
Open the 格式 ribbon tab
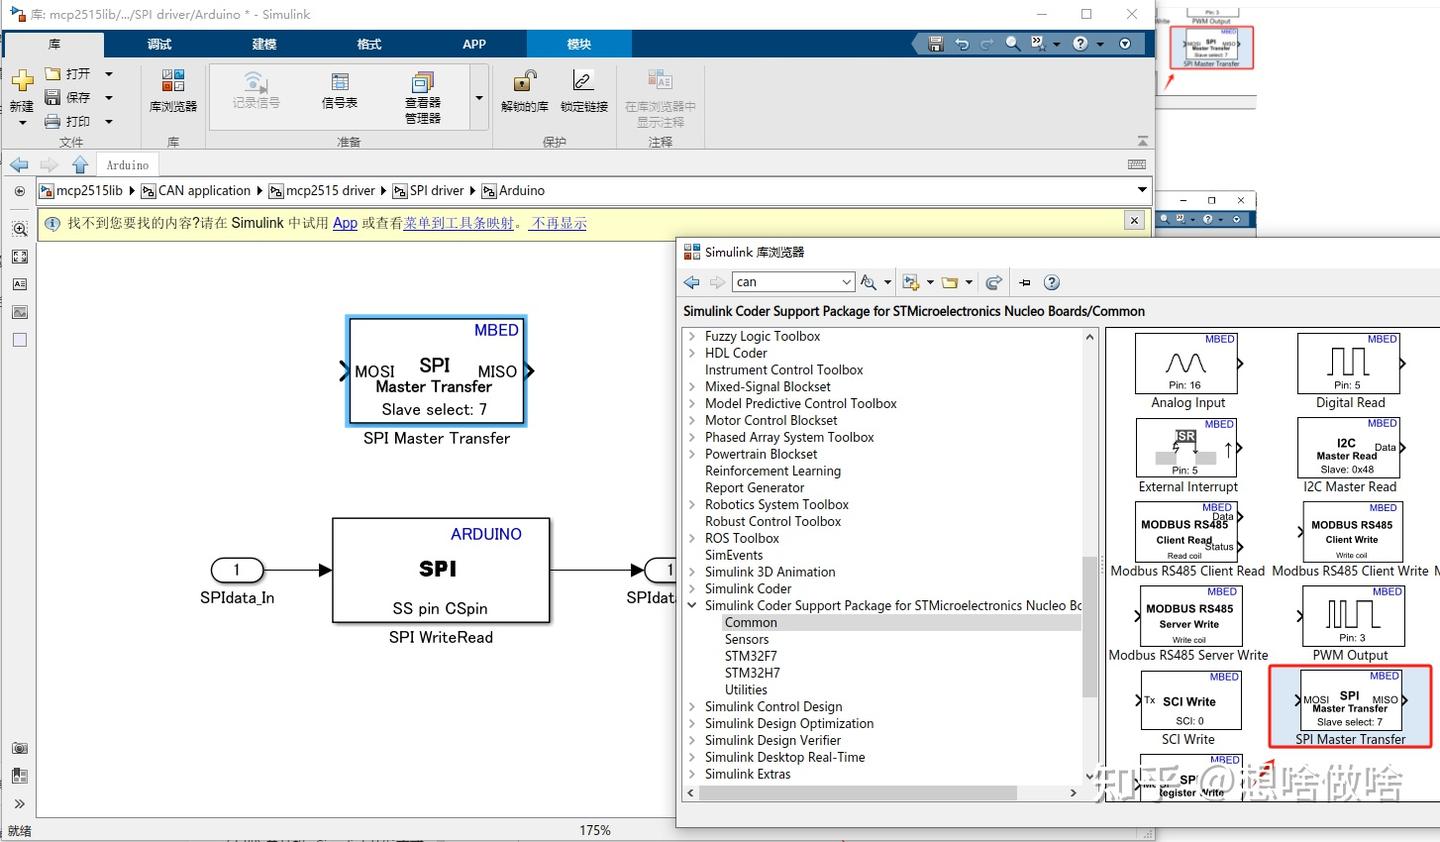point(369,44)
